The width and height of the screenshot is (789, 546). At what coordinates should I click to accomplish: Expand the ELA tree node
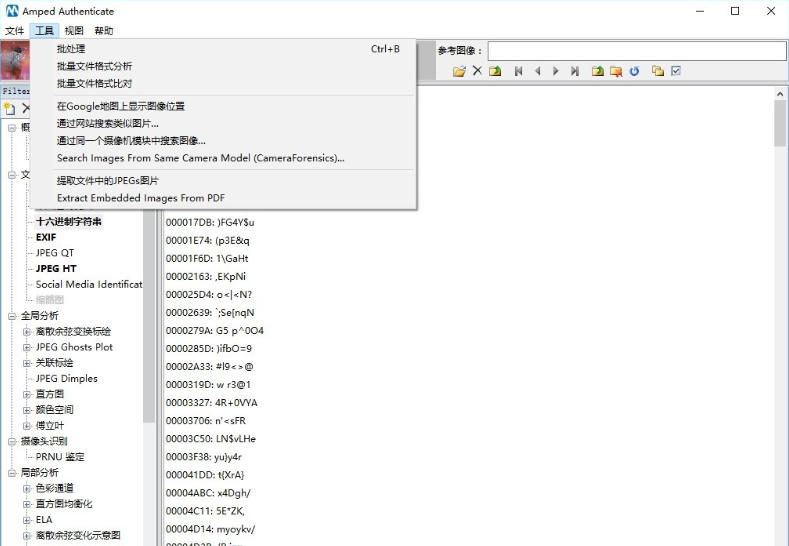point(27,520)
